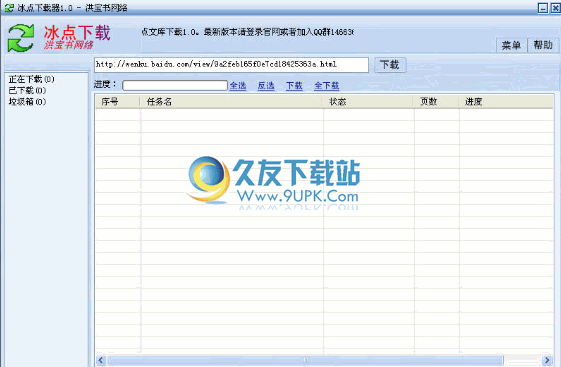Sort by 页数 column header
The height and width of the screenshot is (367, 561).
coord(436,102)
